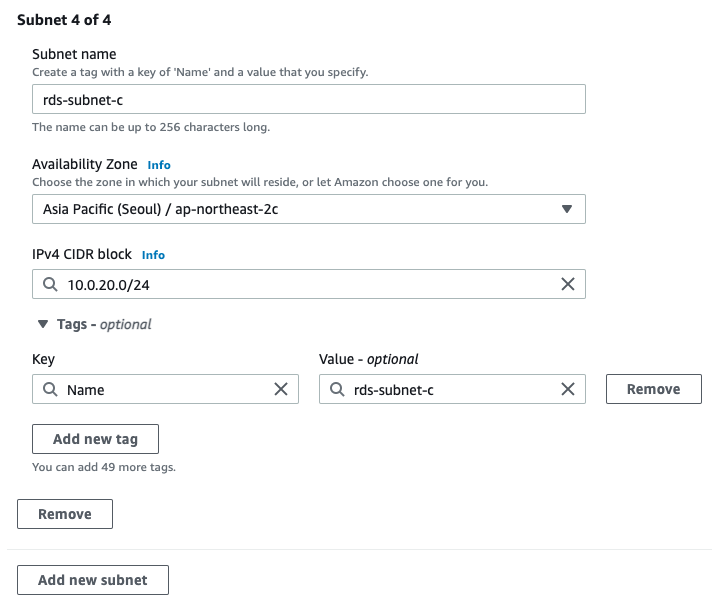Click the search icon in Key field
This screenshot has width=712, height=606.
pyautogui.click(x=50, y=389)
